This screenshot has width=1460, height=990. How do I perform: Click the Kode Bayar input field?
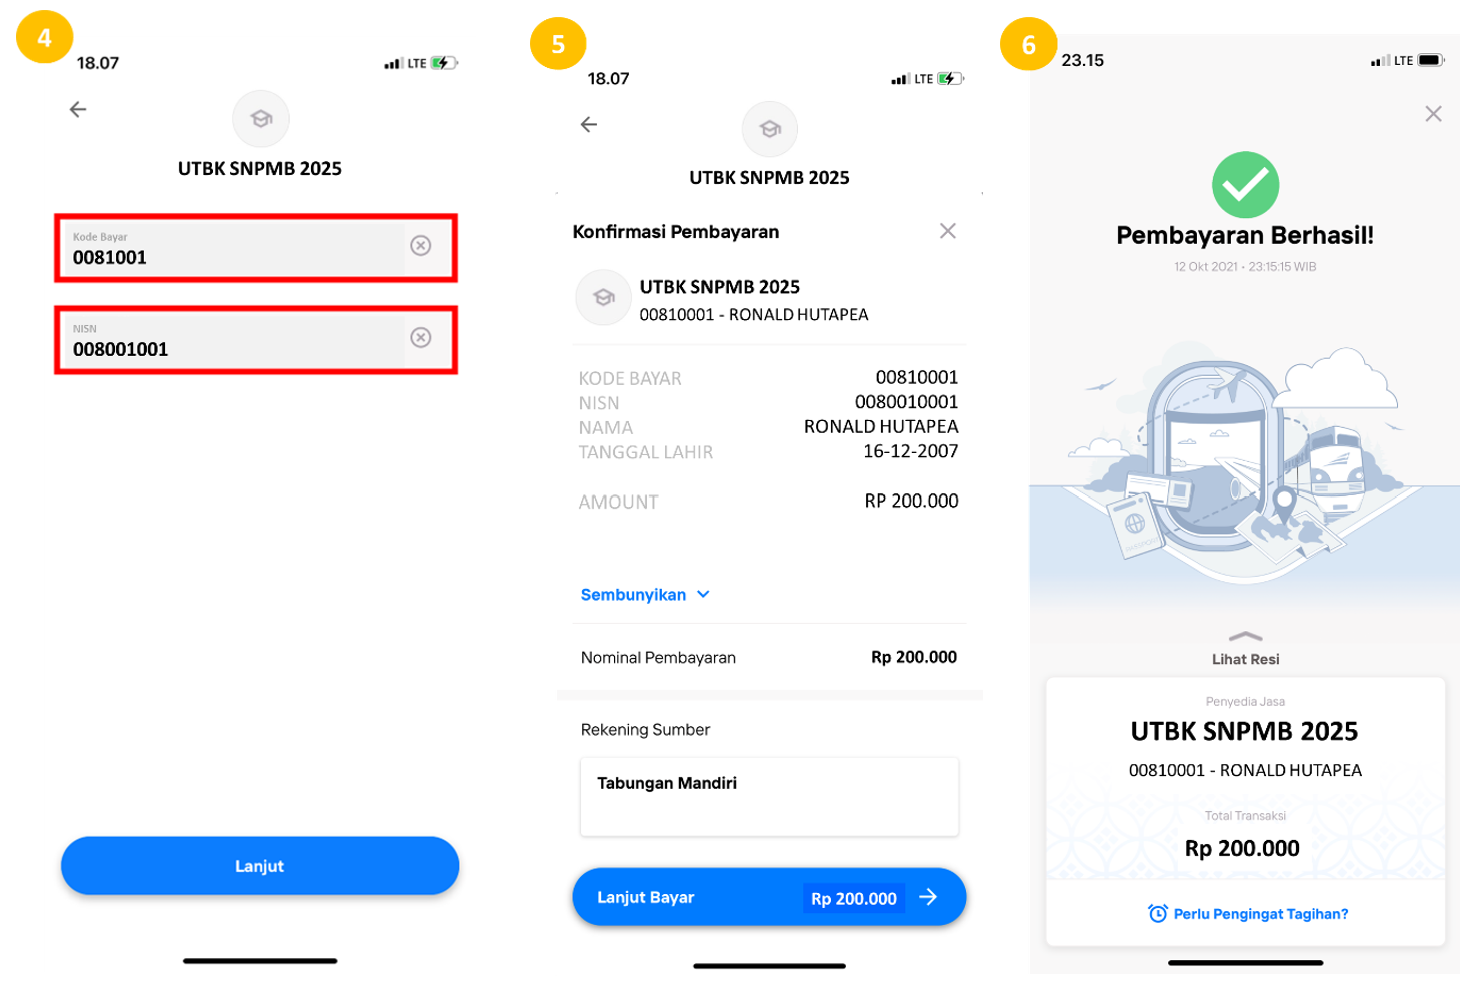235,248
